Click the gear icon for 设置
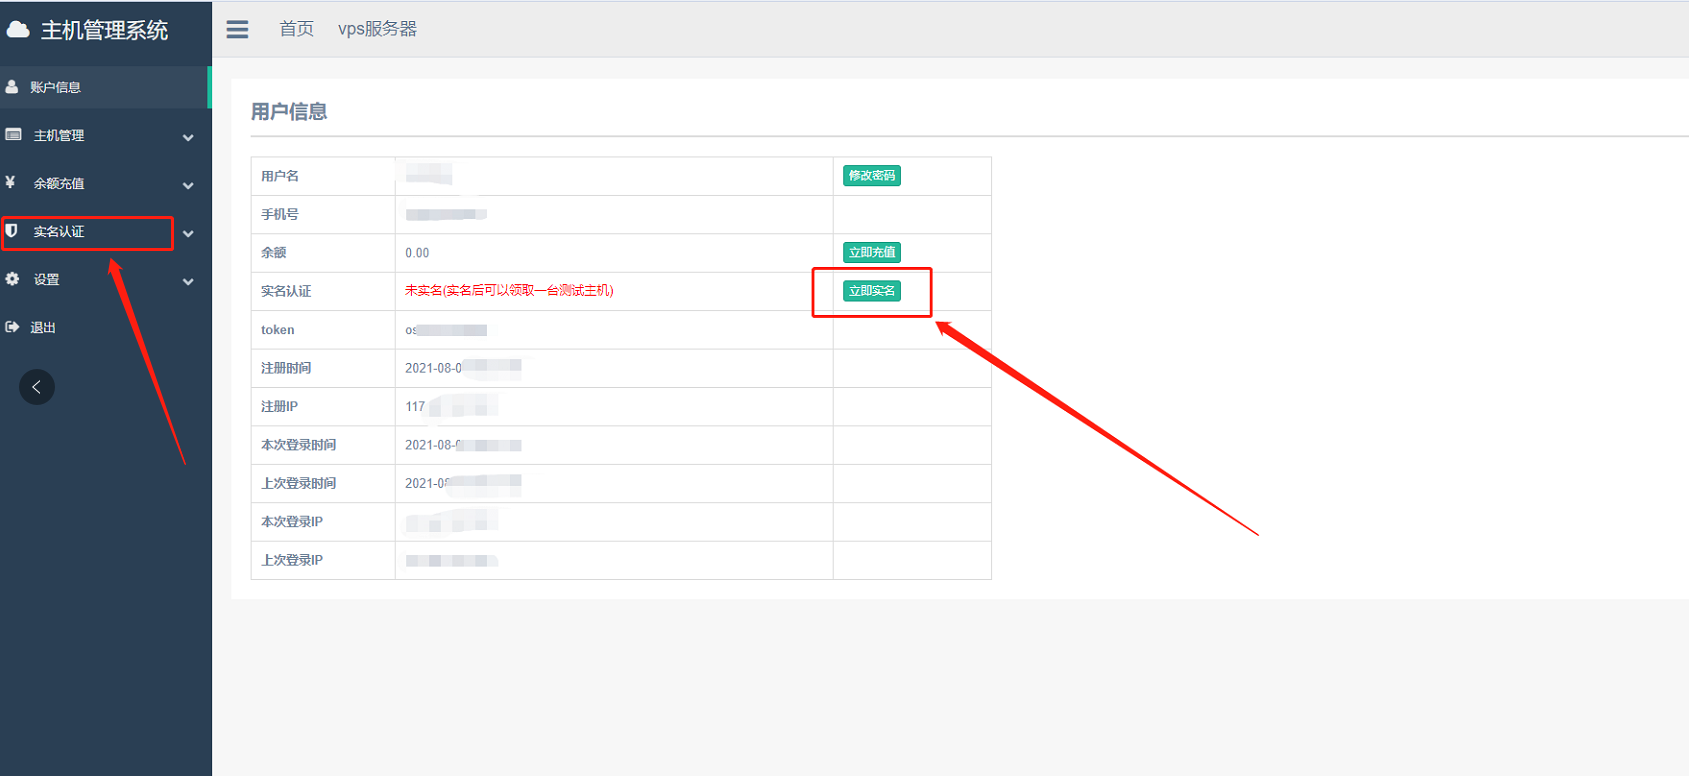 (12, 279)
